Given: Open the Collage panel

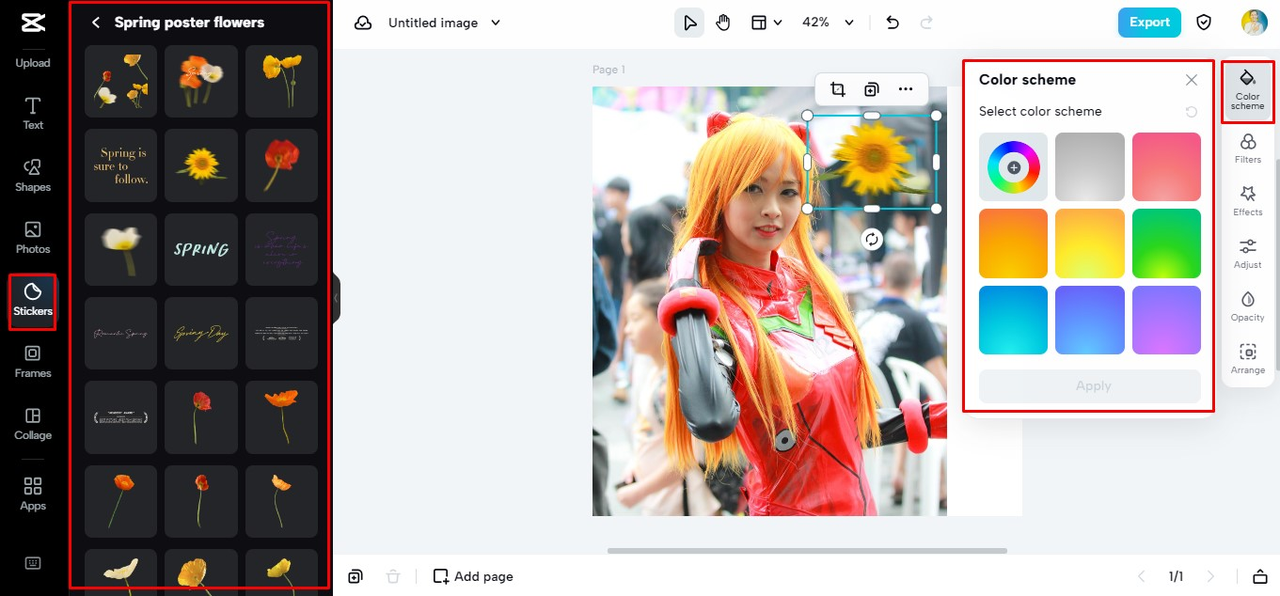Looking at the screenshot, I should pos(33,424).
